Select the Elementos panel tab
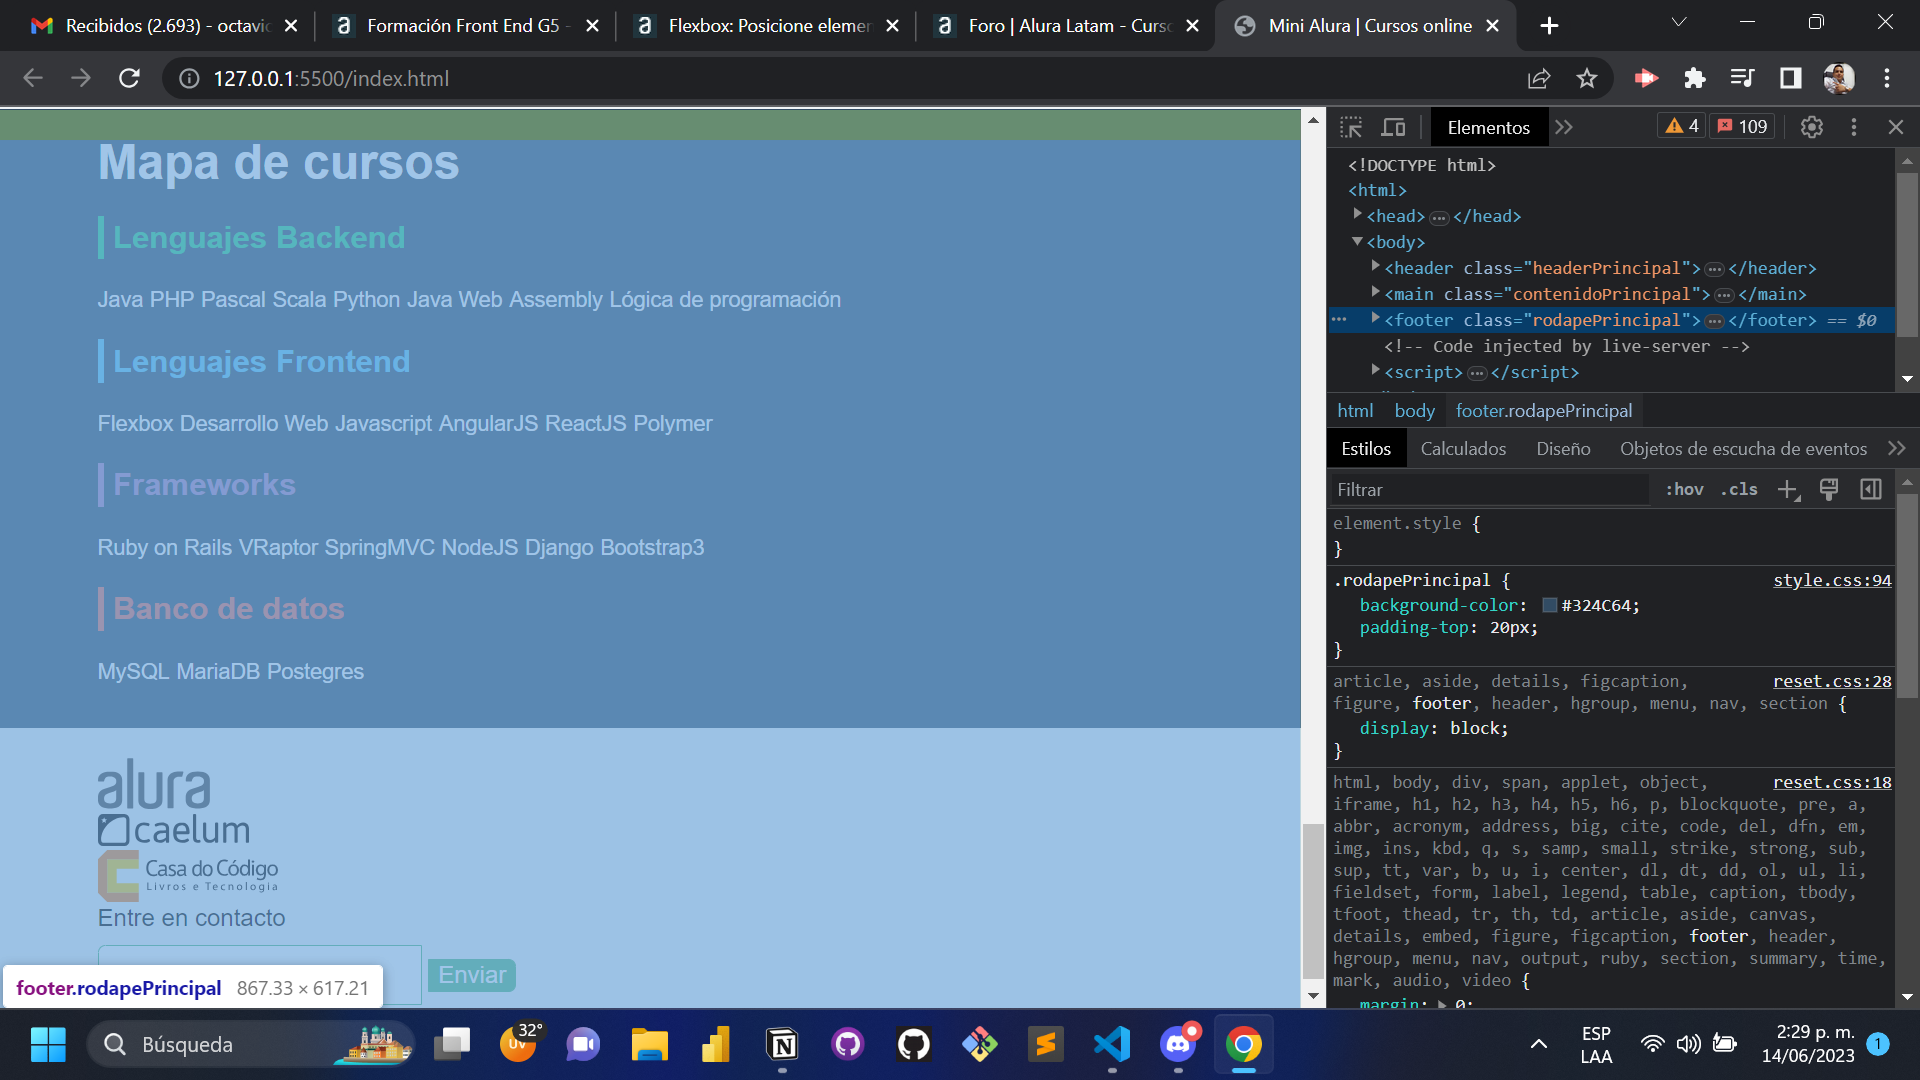Image resolution: width=1920 pixels, height=1080 pixels. point(1488,127)
